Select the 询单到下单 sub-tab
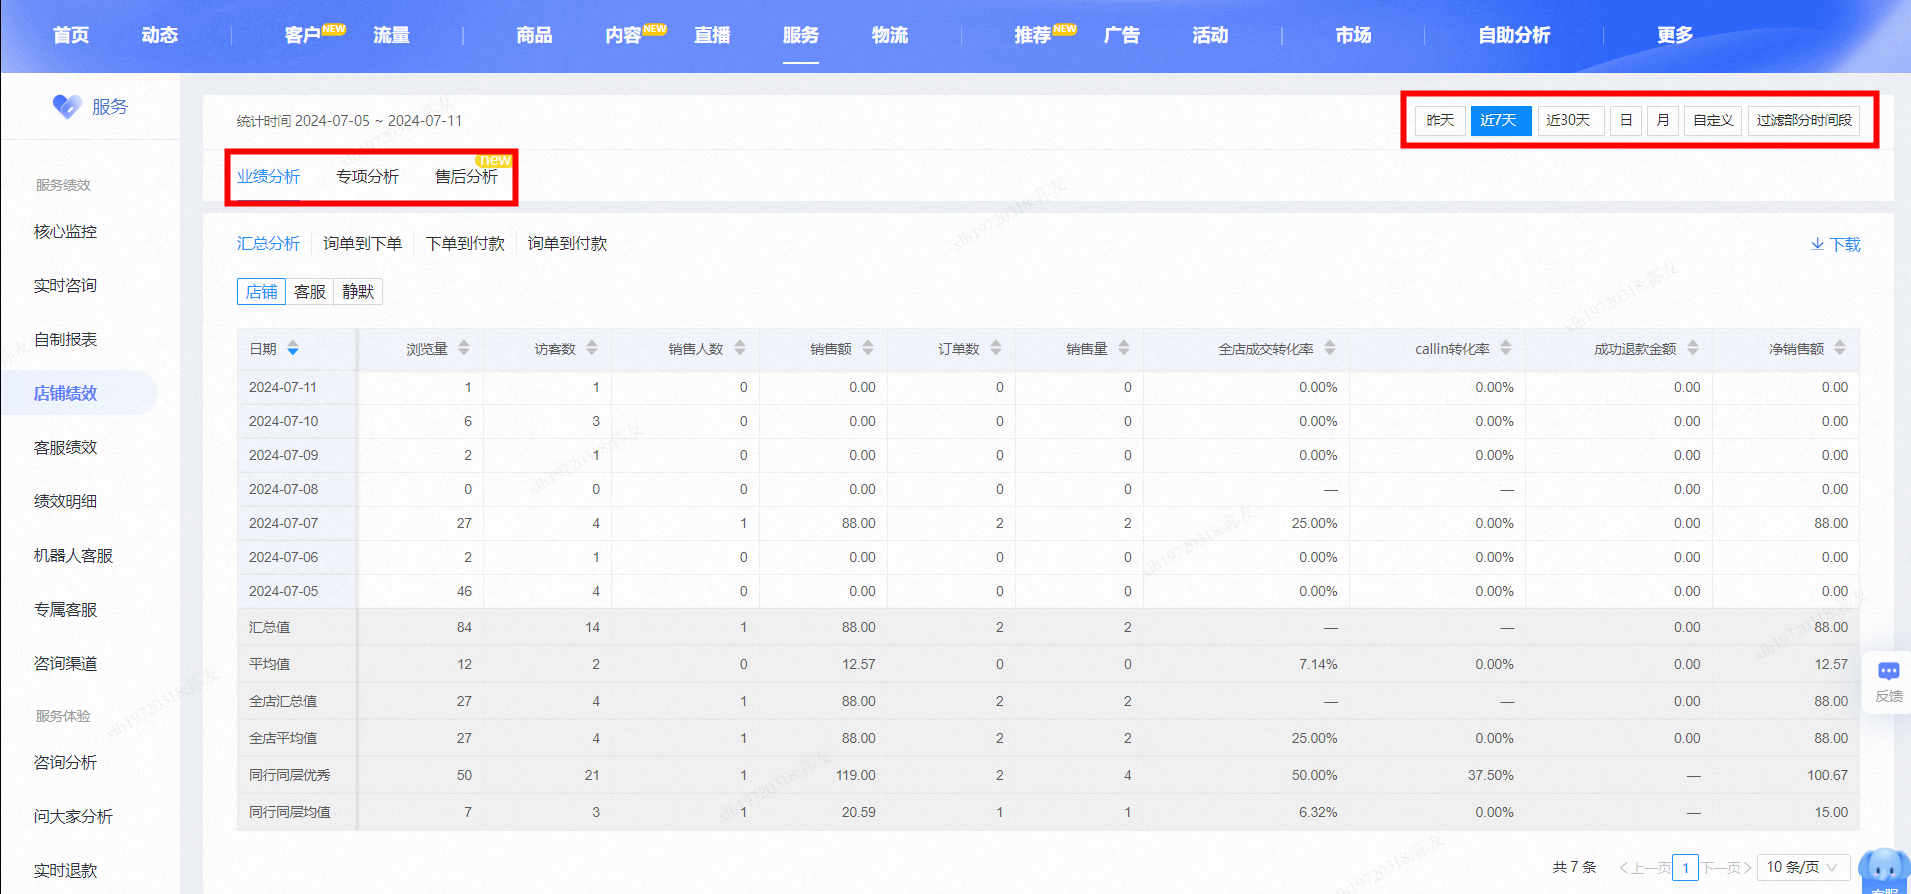This screenshot has width=1911, height=894. 363,243
